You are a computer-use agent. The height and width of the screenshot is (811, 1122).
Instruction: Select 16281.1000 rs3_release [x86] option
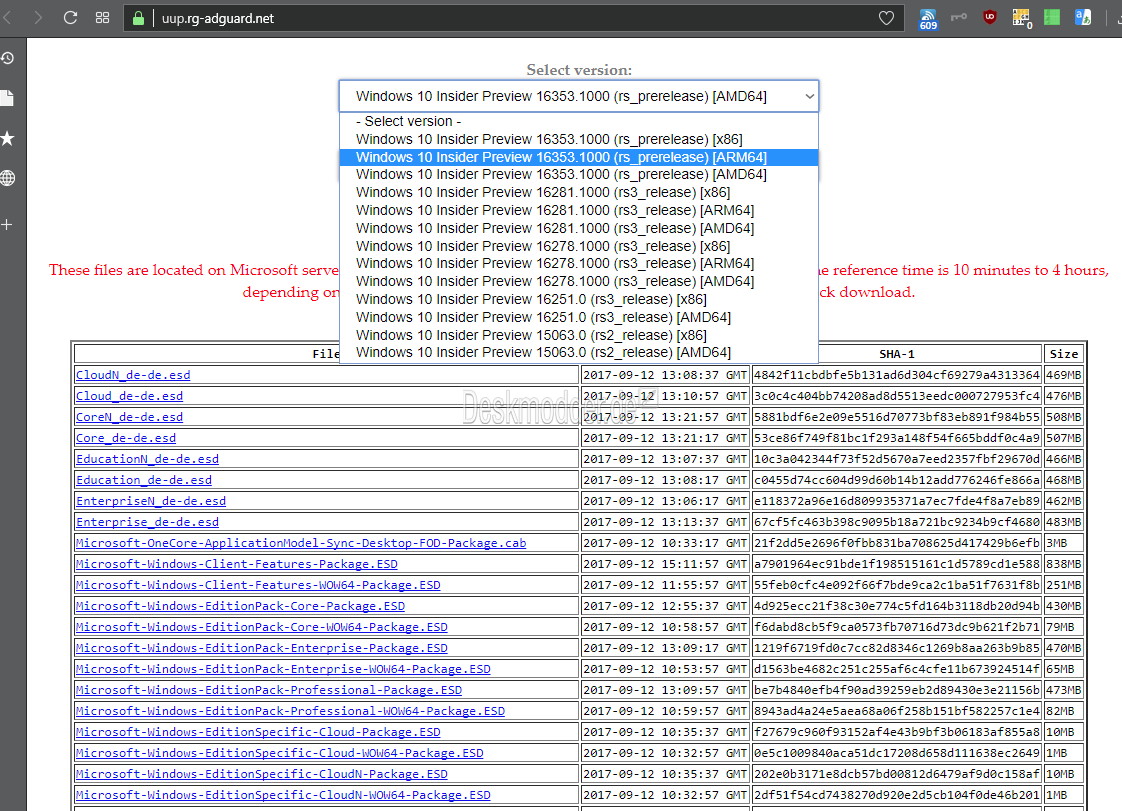(x=579, y=192)
